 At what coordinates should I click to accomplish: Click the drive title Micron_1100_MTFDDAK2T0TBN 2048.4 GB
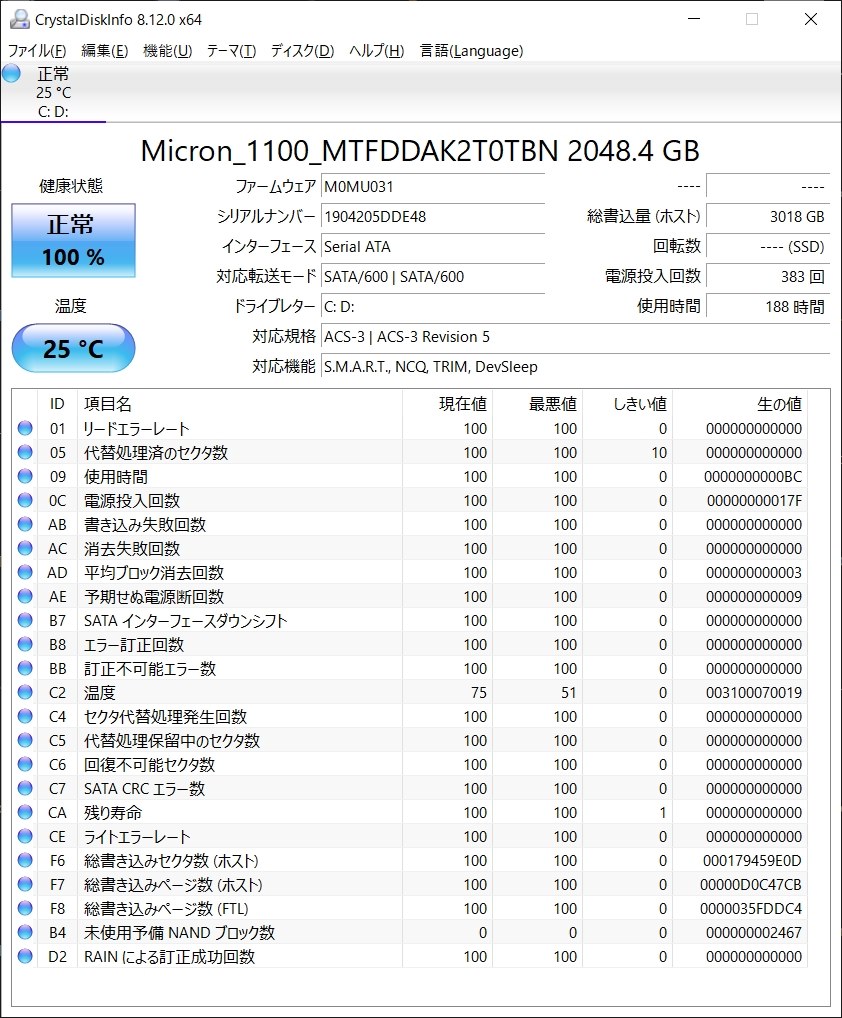coord(420,151)
